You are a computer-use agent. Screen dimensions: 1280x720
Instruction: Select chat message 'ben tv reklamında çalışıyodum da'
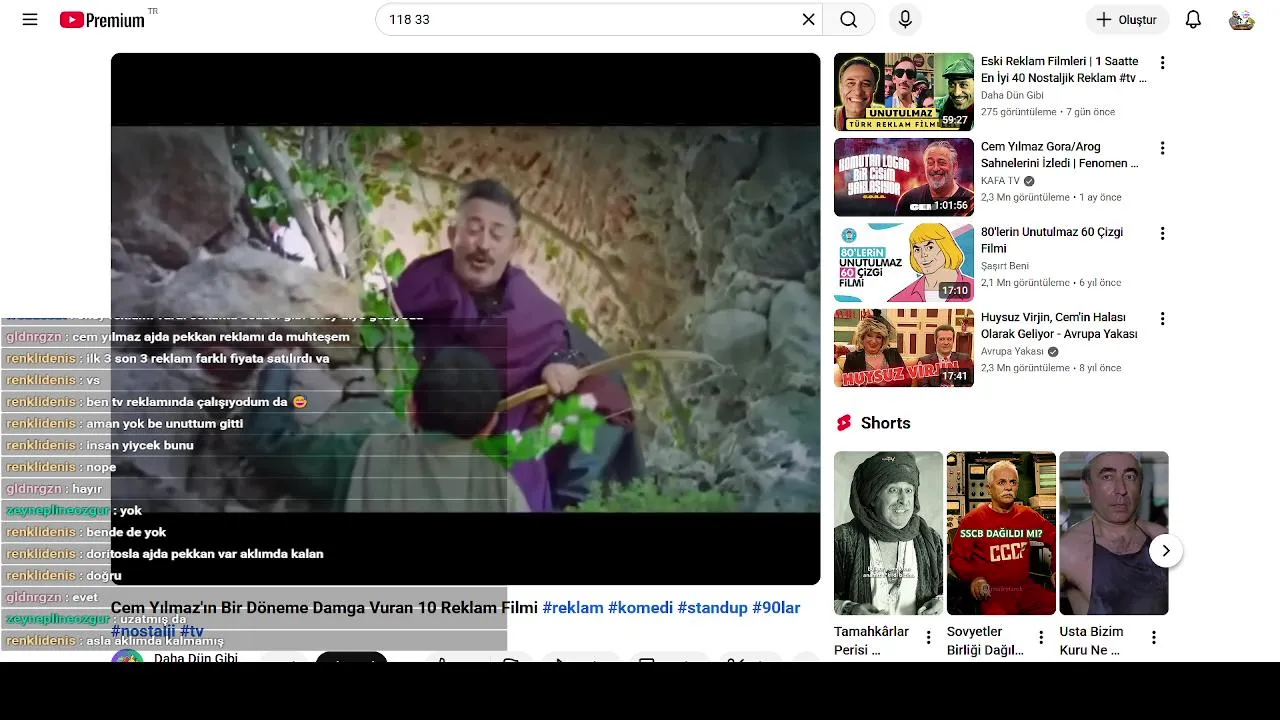[x=196, y=402]
